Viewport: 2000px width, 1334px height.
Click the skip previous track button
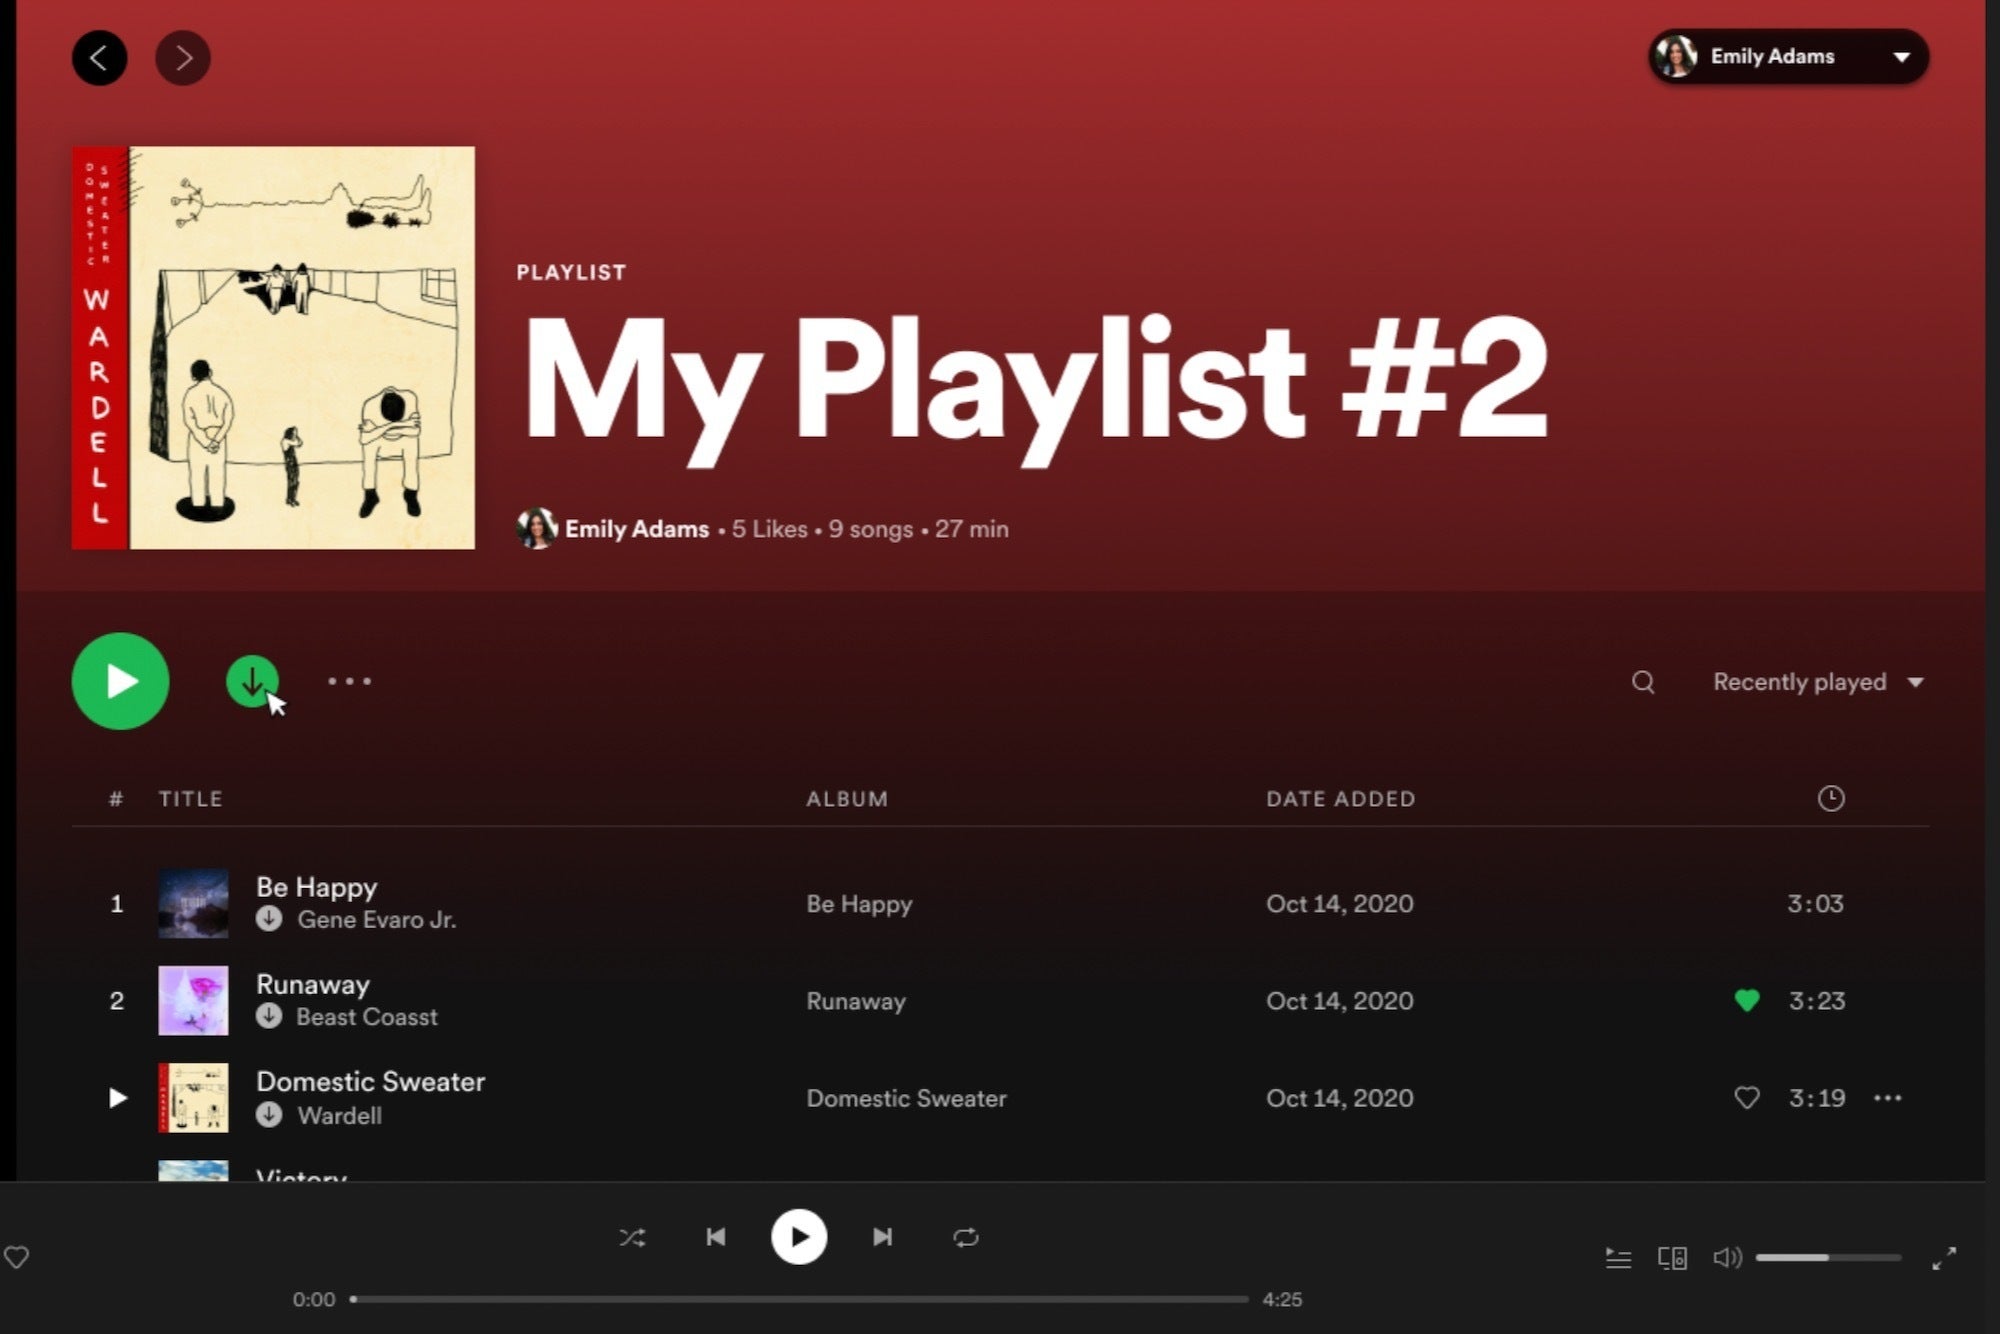716,1236
